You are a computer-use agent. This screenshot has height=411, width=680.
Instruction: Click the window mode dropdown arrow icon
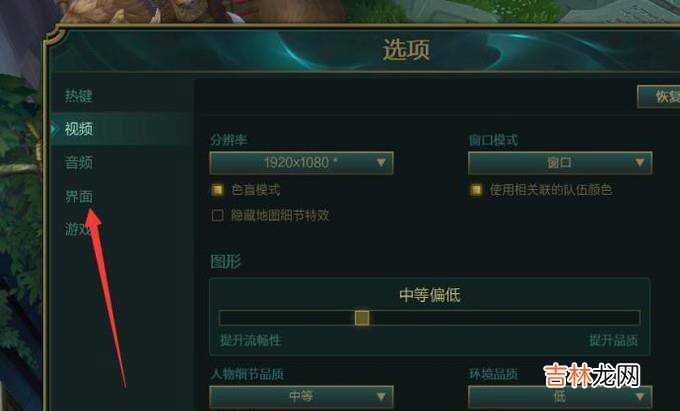click(639, 163)
